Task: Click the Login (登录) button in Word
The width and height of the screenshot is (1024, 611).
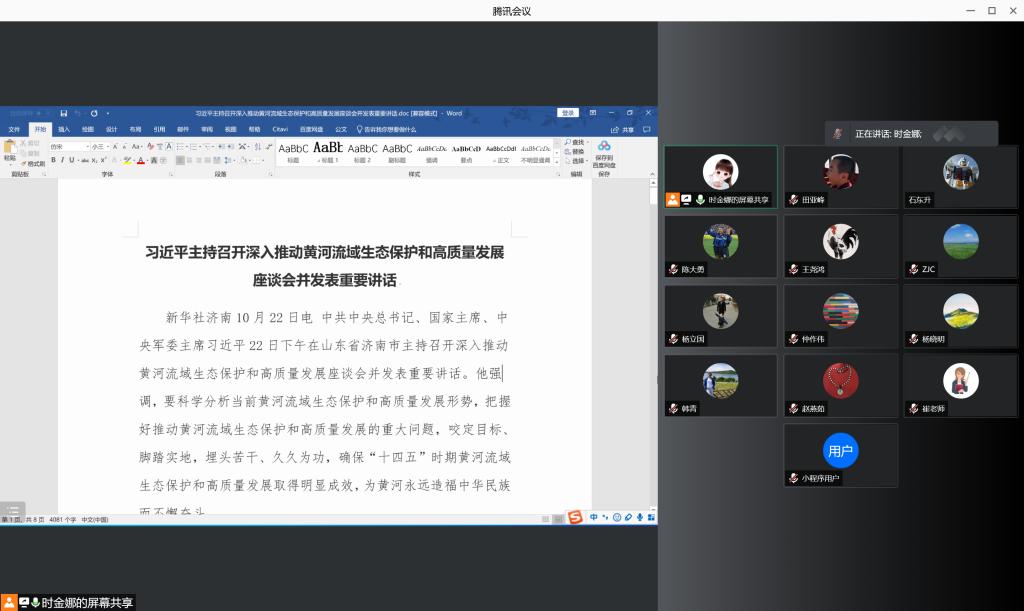Action: [568, 113]
